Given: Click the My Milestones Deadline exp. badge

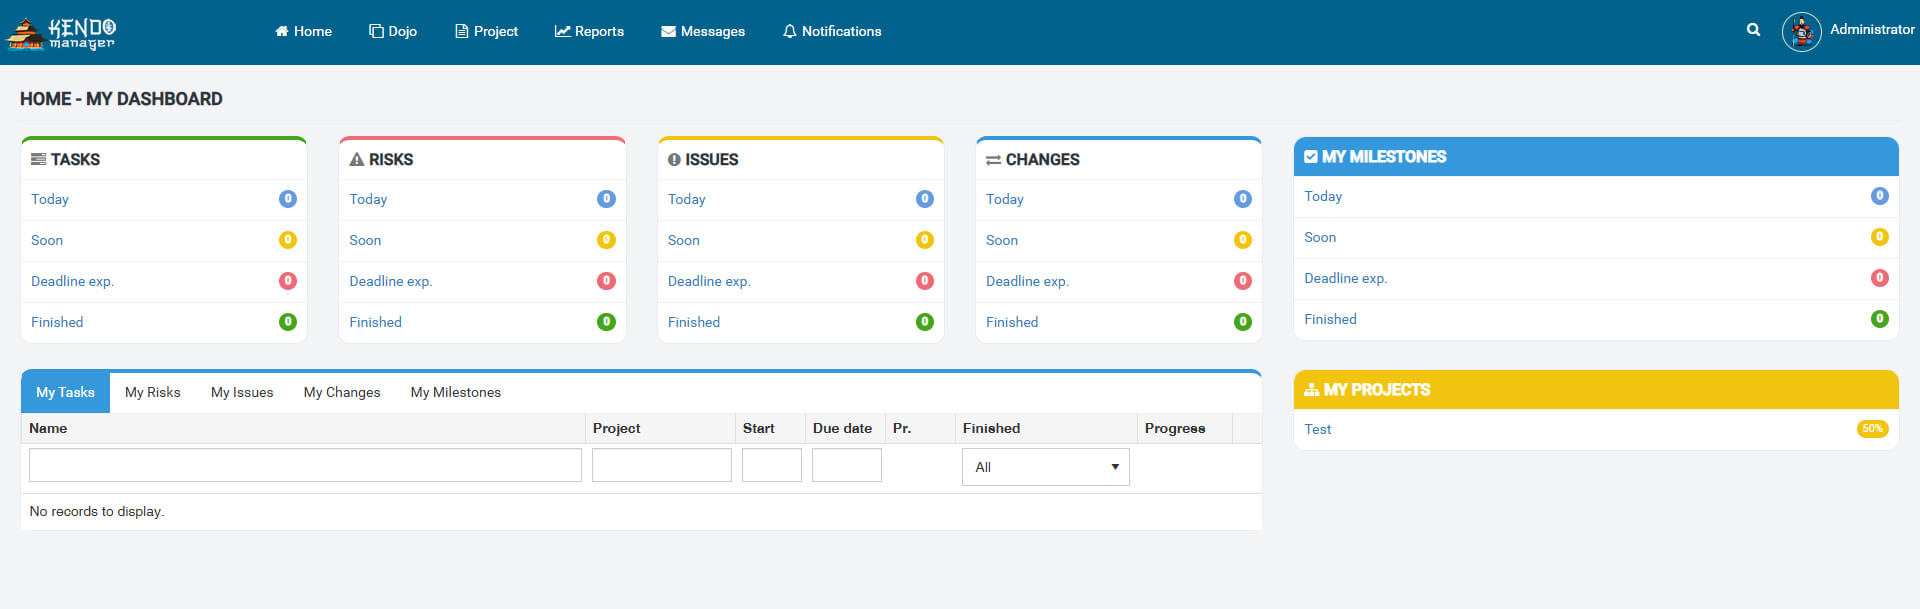Looking at the screenshot, I should click(x=1880, y=278).
